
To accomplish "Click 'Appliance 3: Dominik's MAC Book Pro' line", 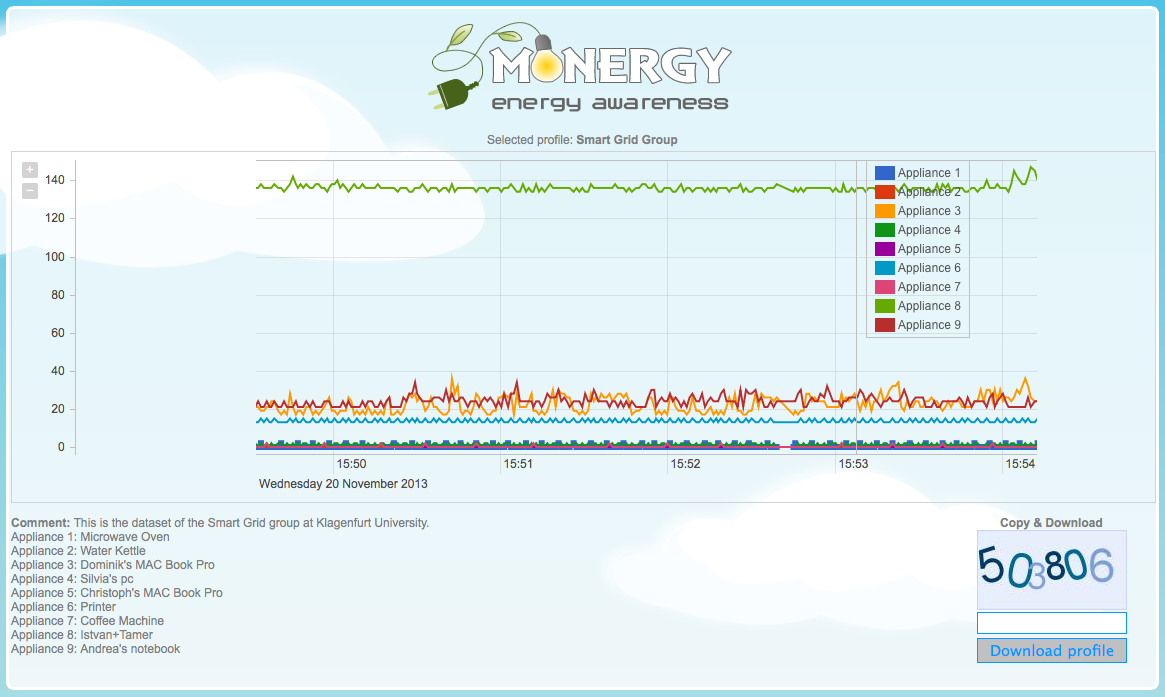I will pyautogui.click(x=113, y=565).
